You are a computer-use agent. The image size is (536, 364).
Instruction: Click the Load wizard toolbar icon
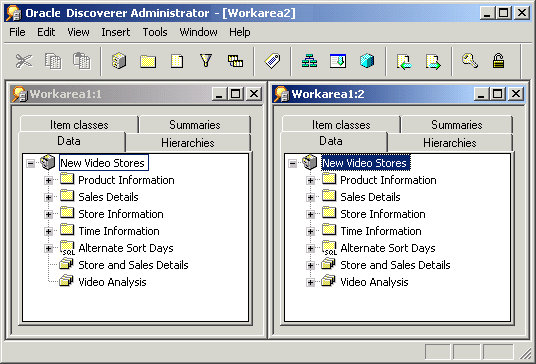pyautogui.click(x=338, y=61)
